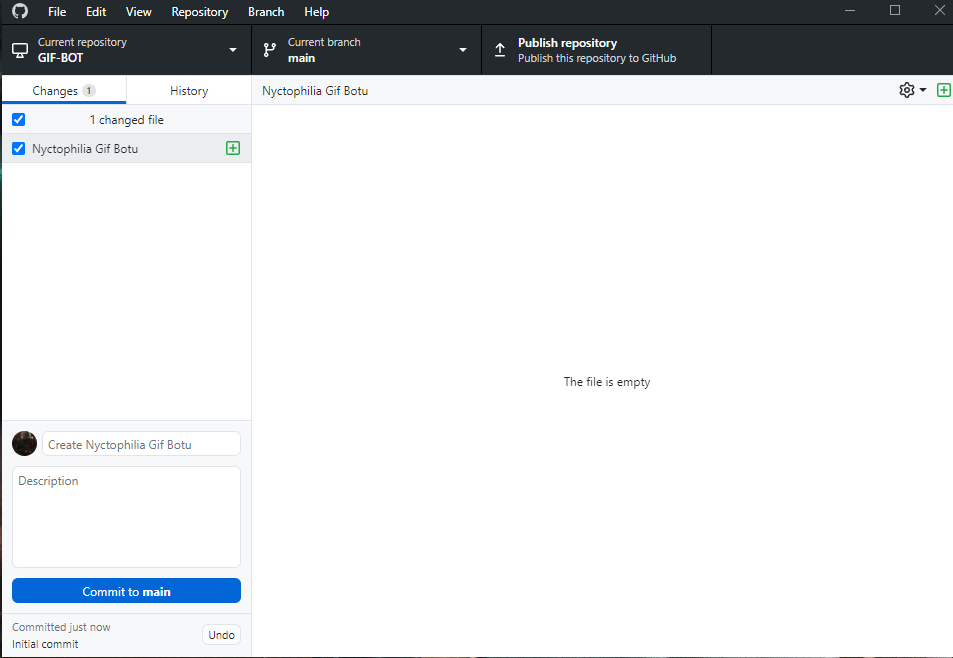This screenshot has height=658, width=953.
Task: Uncheck the Nyctophilia Gif Botu file checkbox
Action: click(19, 148)
